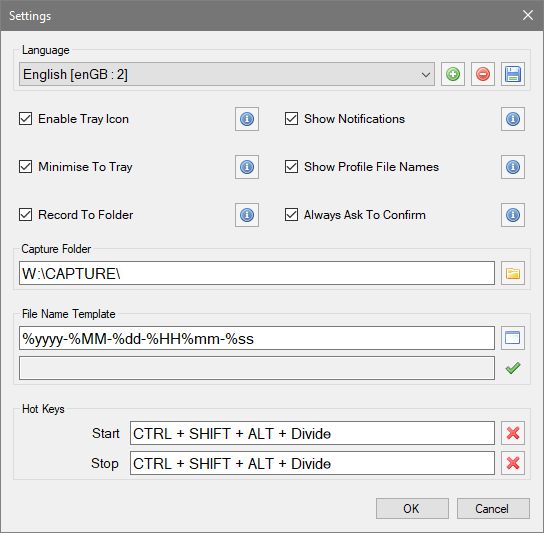The width and height of the screenshot is (544, 533).
Task: Open info for Show Notifications
Action: pyautogui.click(x=513, y=119)
